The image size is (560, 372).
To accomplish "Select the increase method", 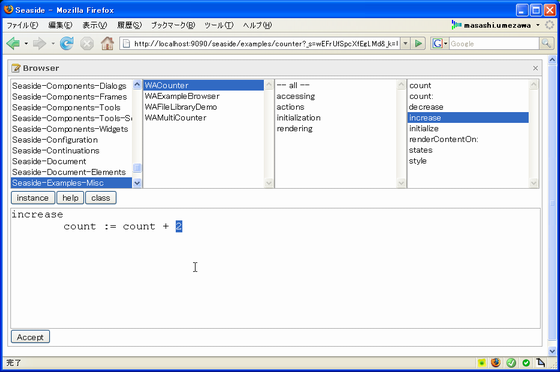I will 468,117.
